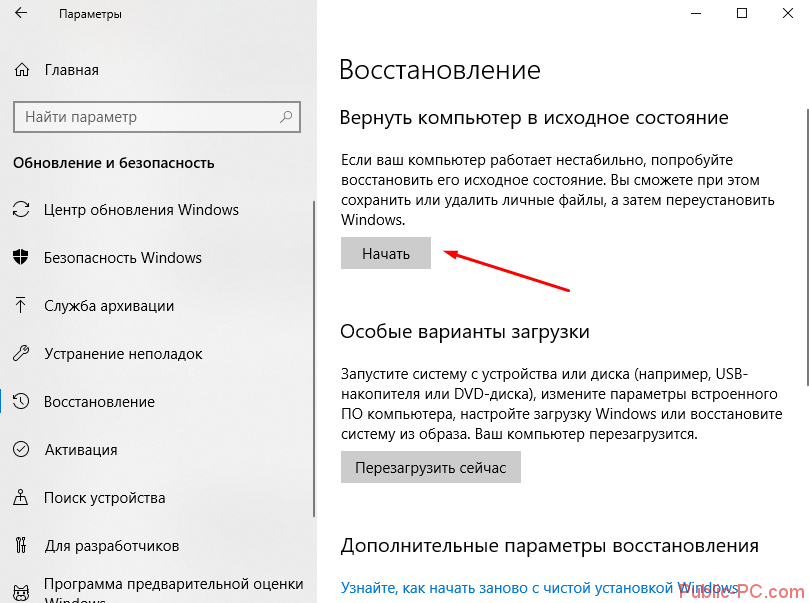Click the locator icon for Поиск устройства
This screenshot has width=809, height=603.
21,497
